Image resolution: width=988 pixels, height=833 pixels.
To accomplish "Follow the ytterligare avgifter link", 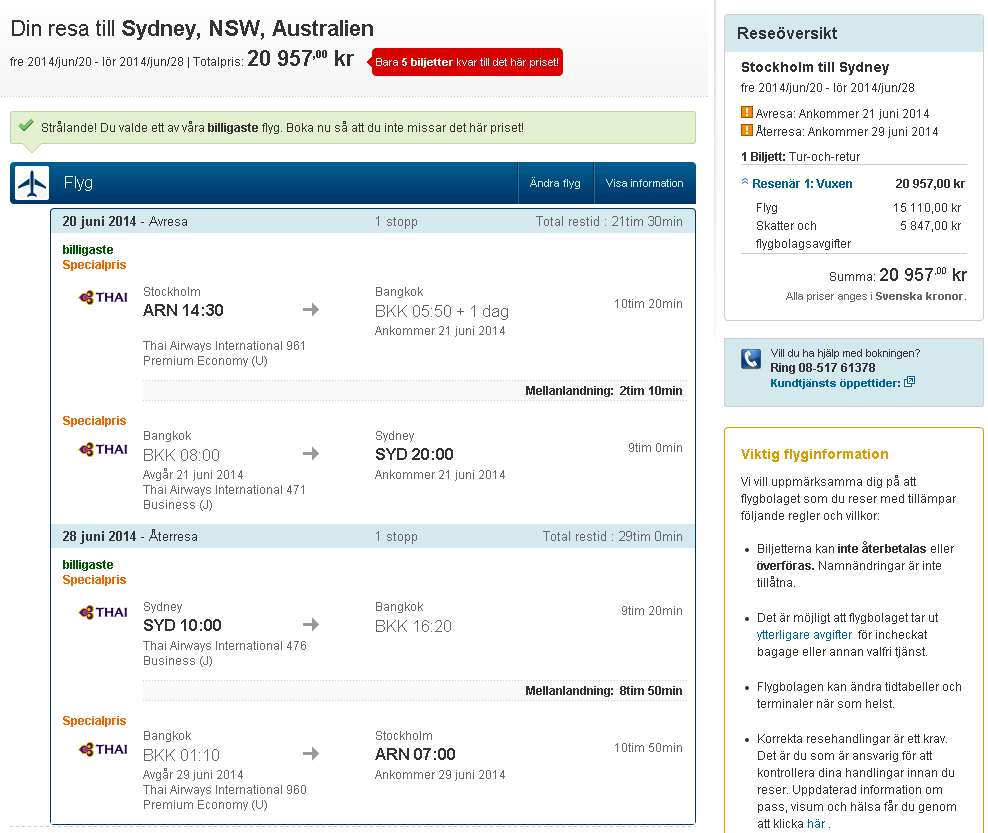I will 804,634.
